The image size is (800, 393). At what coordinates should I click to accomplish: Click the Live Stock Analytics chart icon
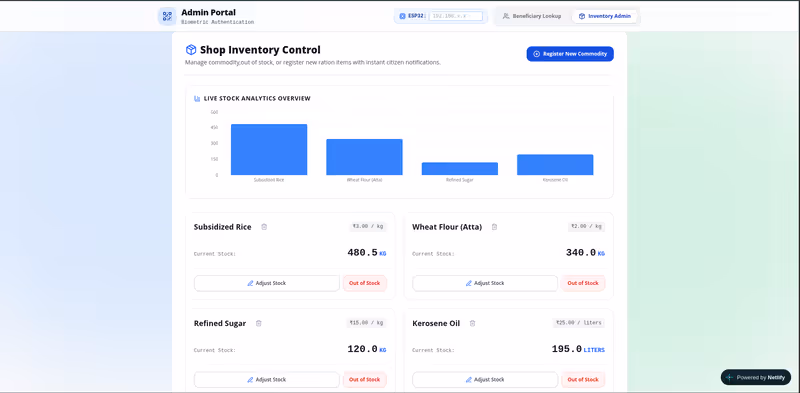(197, 99)
